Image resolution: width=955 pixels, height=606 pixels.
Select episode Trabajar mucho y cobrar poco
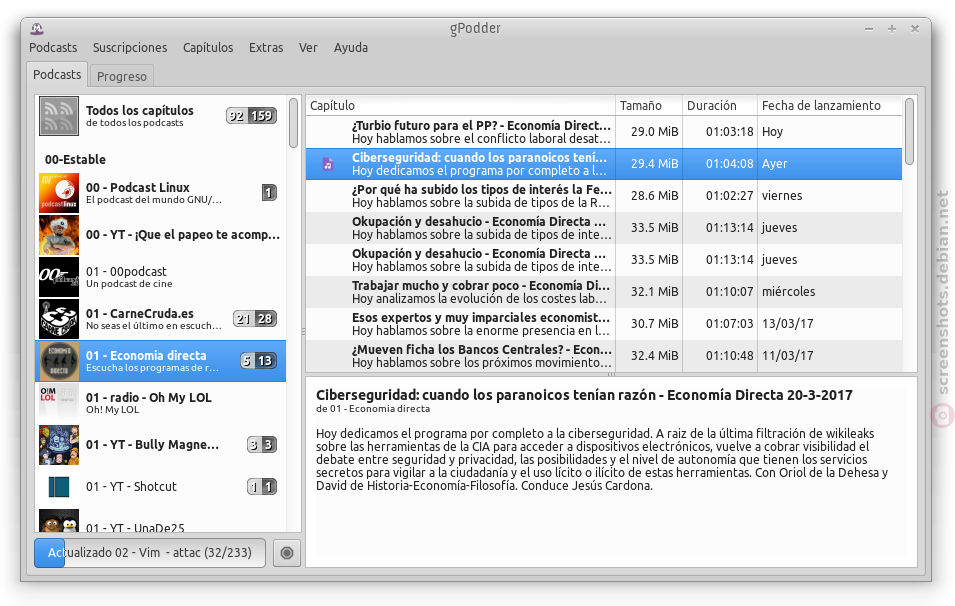click(x=604, y=292)
